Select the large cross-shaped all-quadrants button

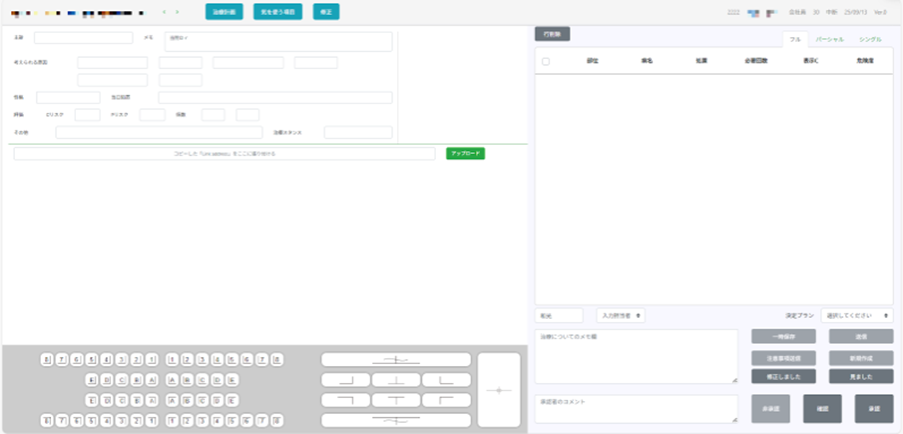coord(499,390)
